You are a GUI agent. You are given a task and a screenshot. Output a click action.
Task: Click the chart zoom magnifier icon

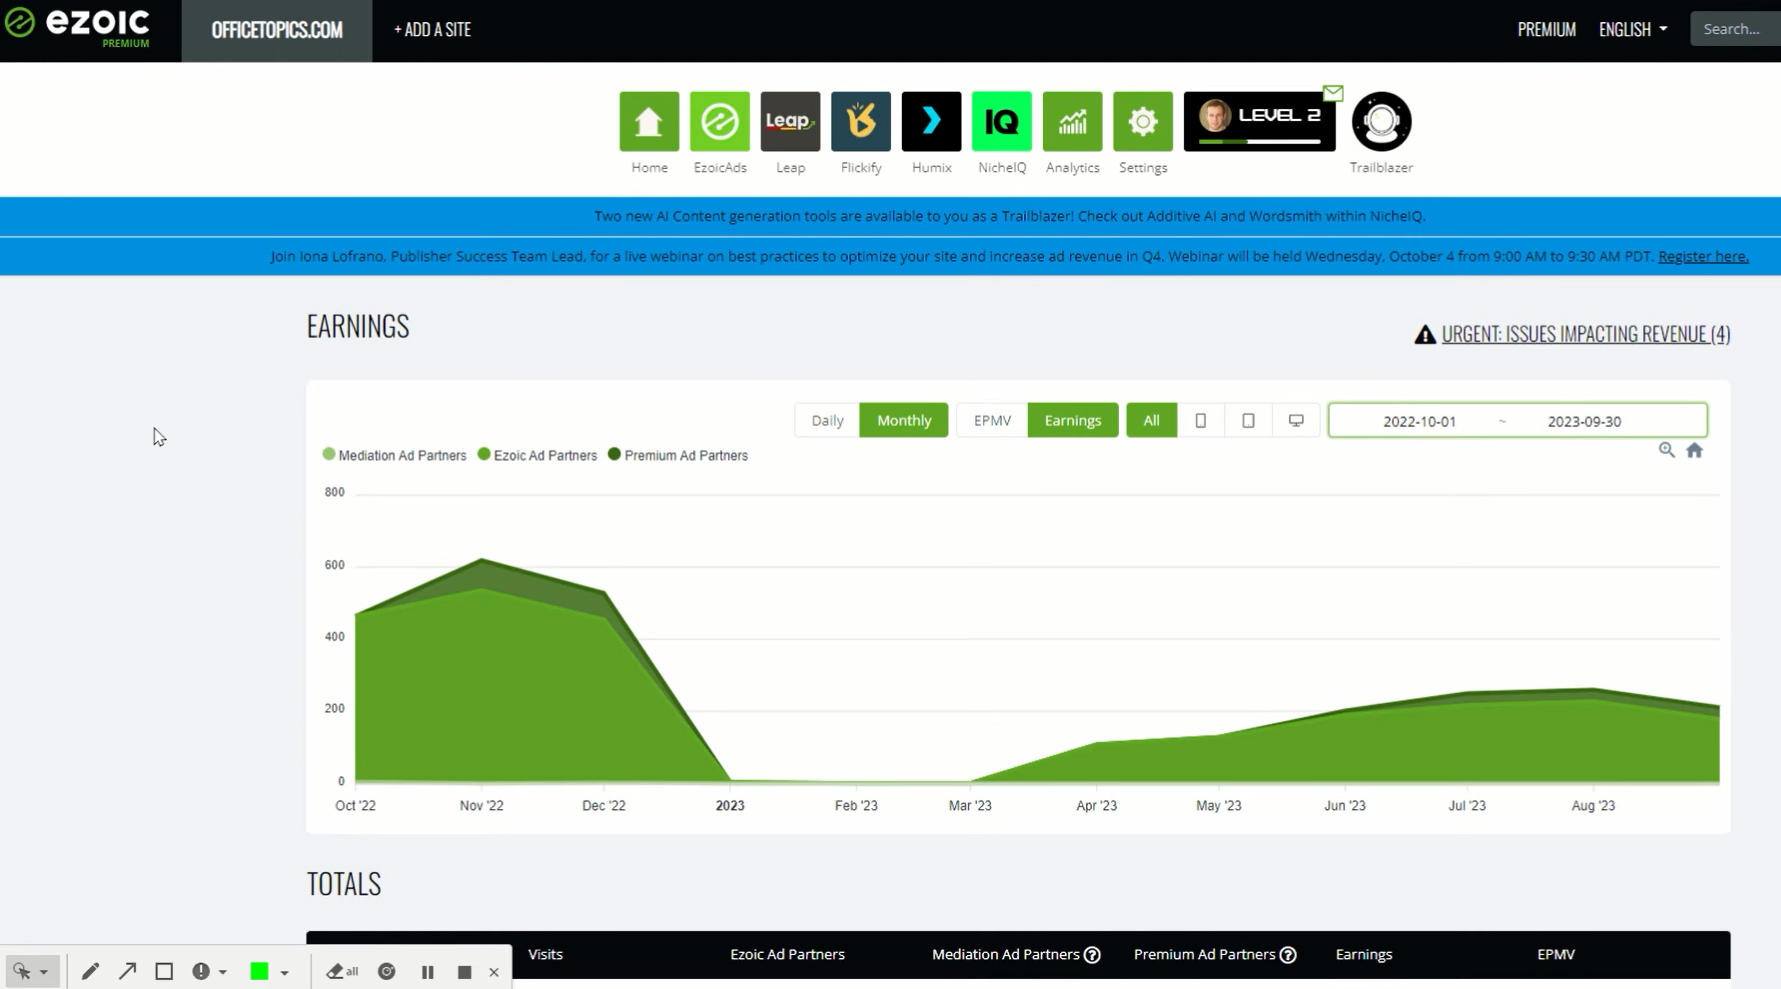[1666, 450]
